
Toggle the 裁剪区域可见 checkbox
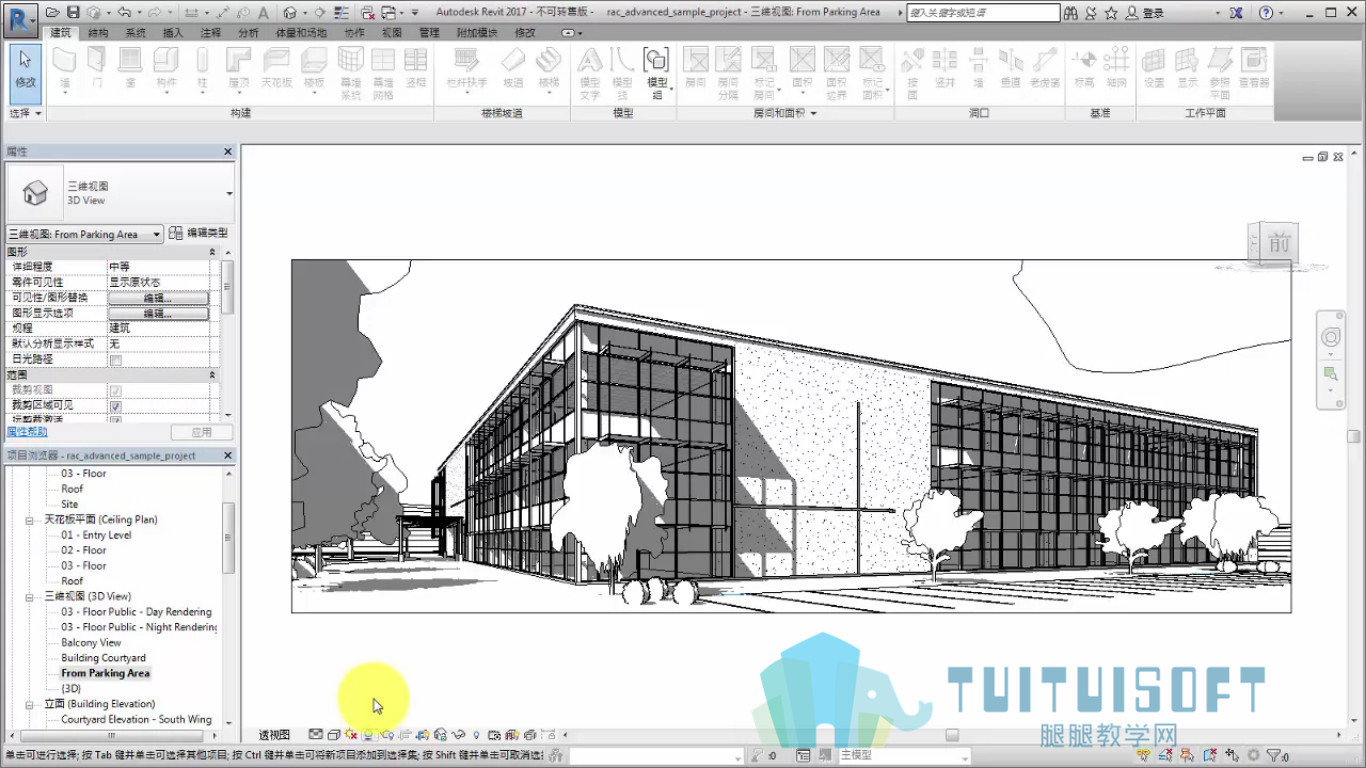point(116,406)
